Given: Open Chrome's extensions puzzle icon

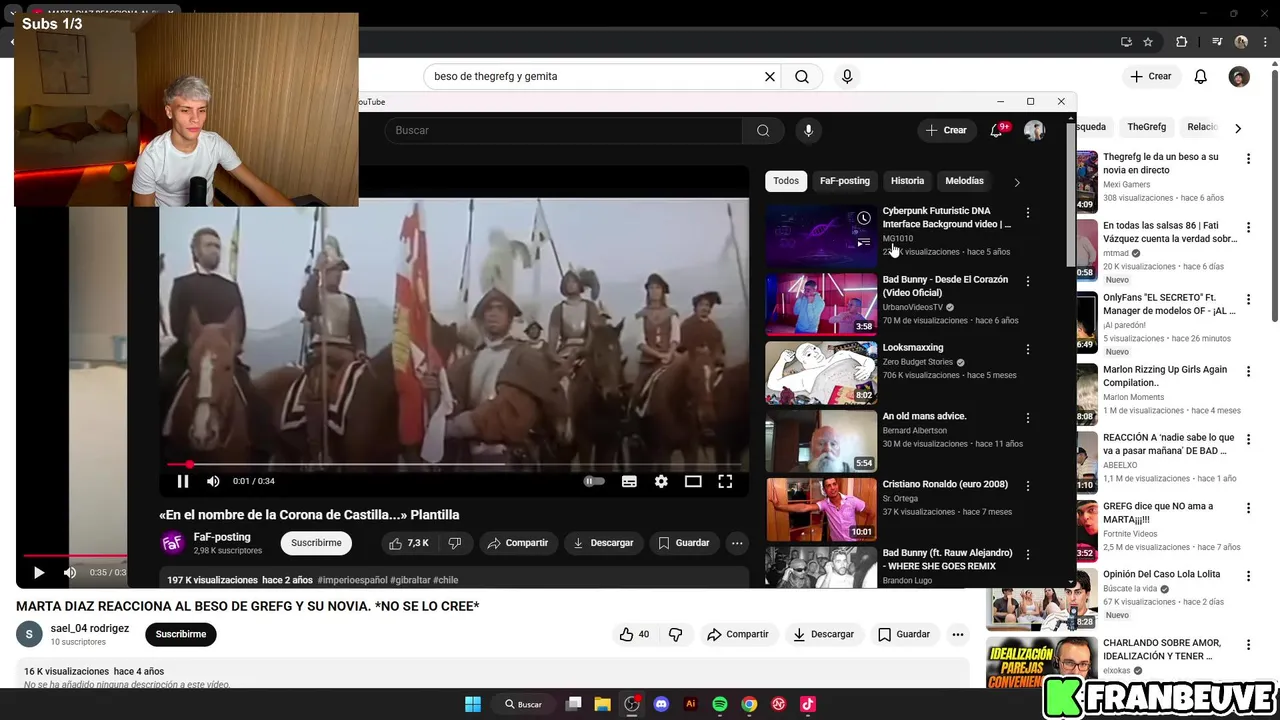Looking at the screenshot, I should click(1181, 42).
